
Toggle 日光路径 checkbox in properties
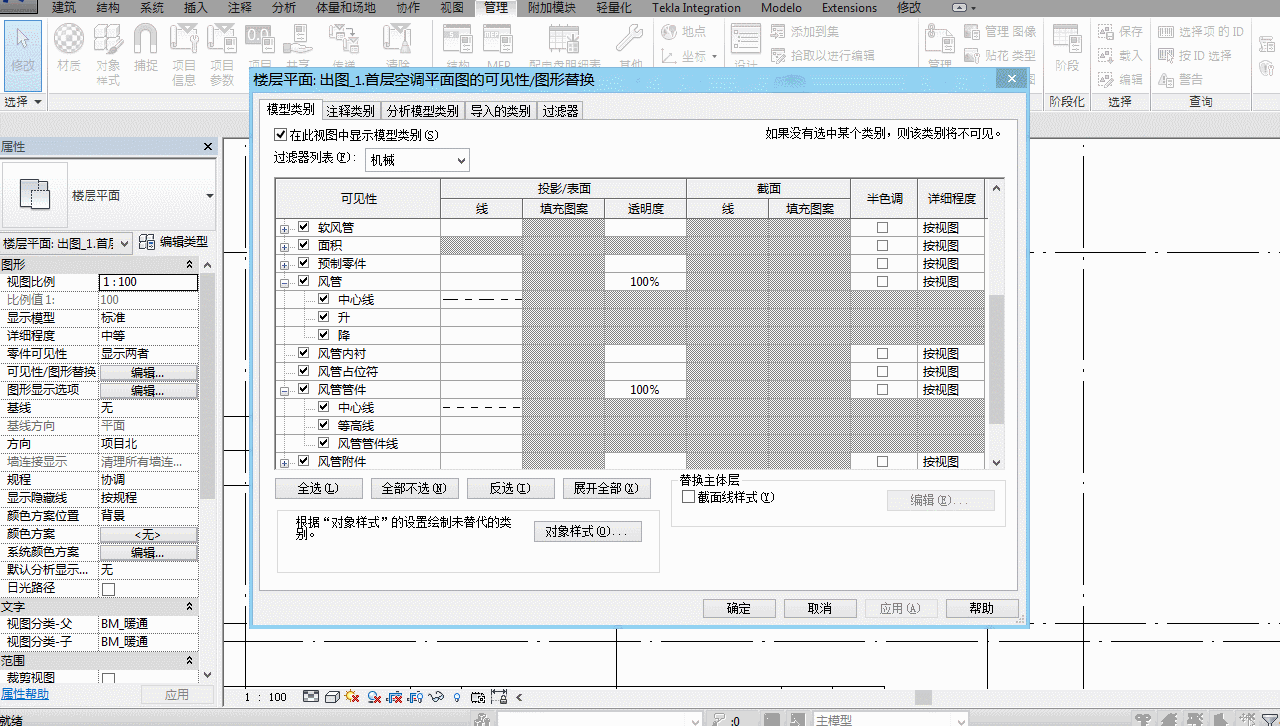click(x=108, y=588)
